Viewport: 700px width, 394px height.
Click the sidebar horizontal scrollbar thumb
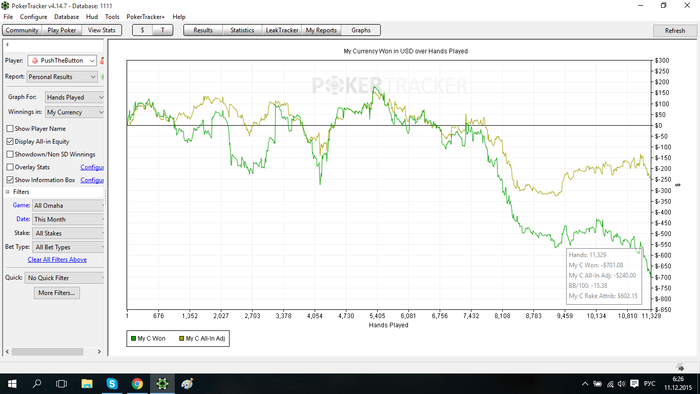pyautogui.click(x=47, y=352)
